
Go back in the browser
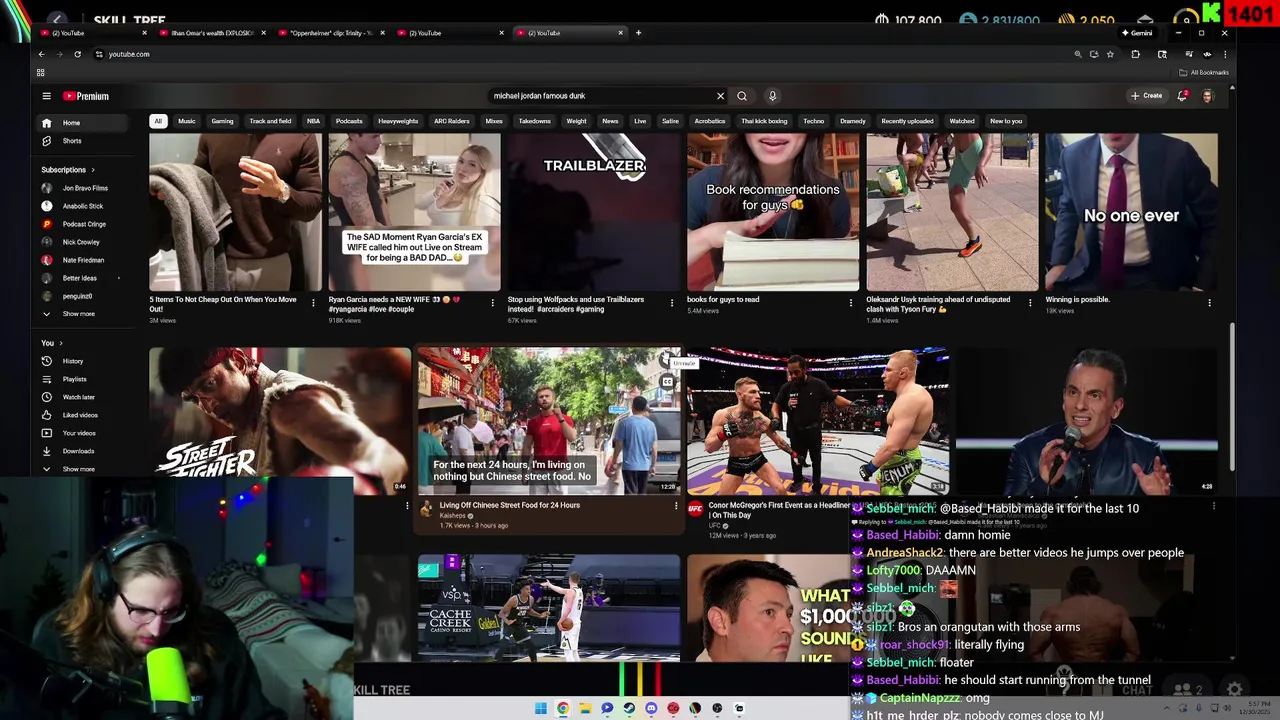point(41,54)
